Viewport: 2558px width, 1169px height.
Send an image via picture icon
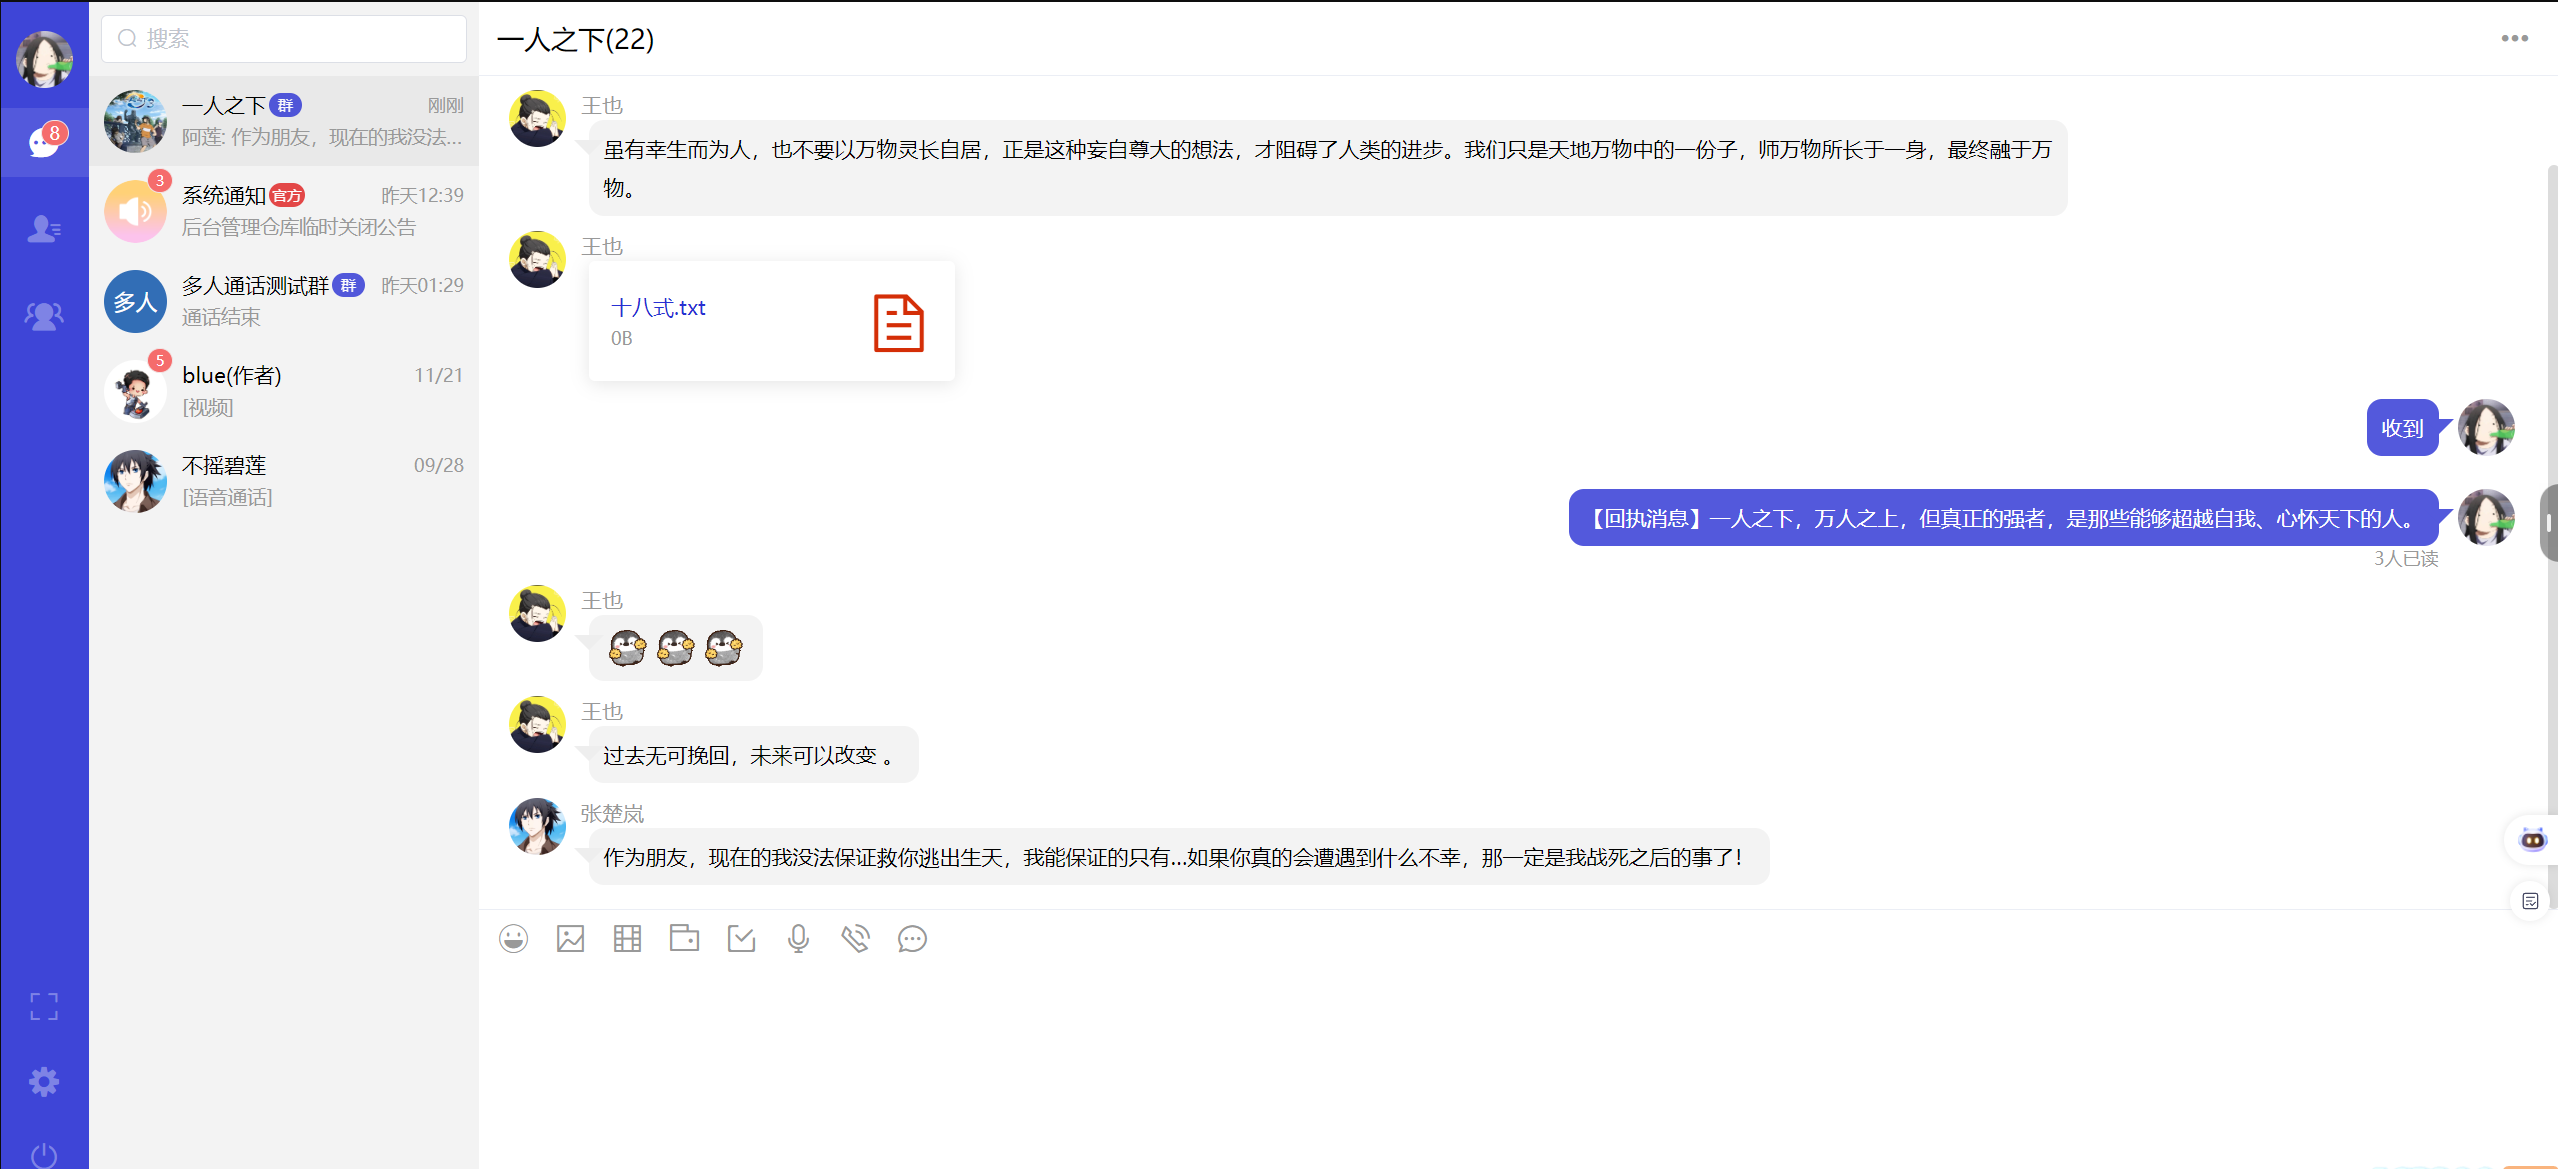point(570,938)
